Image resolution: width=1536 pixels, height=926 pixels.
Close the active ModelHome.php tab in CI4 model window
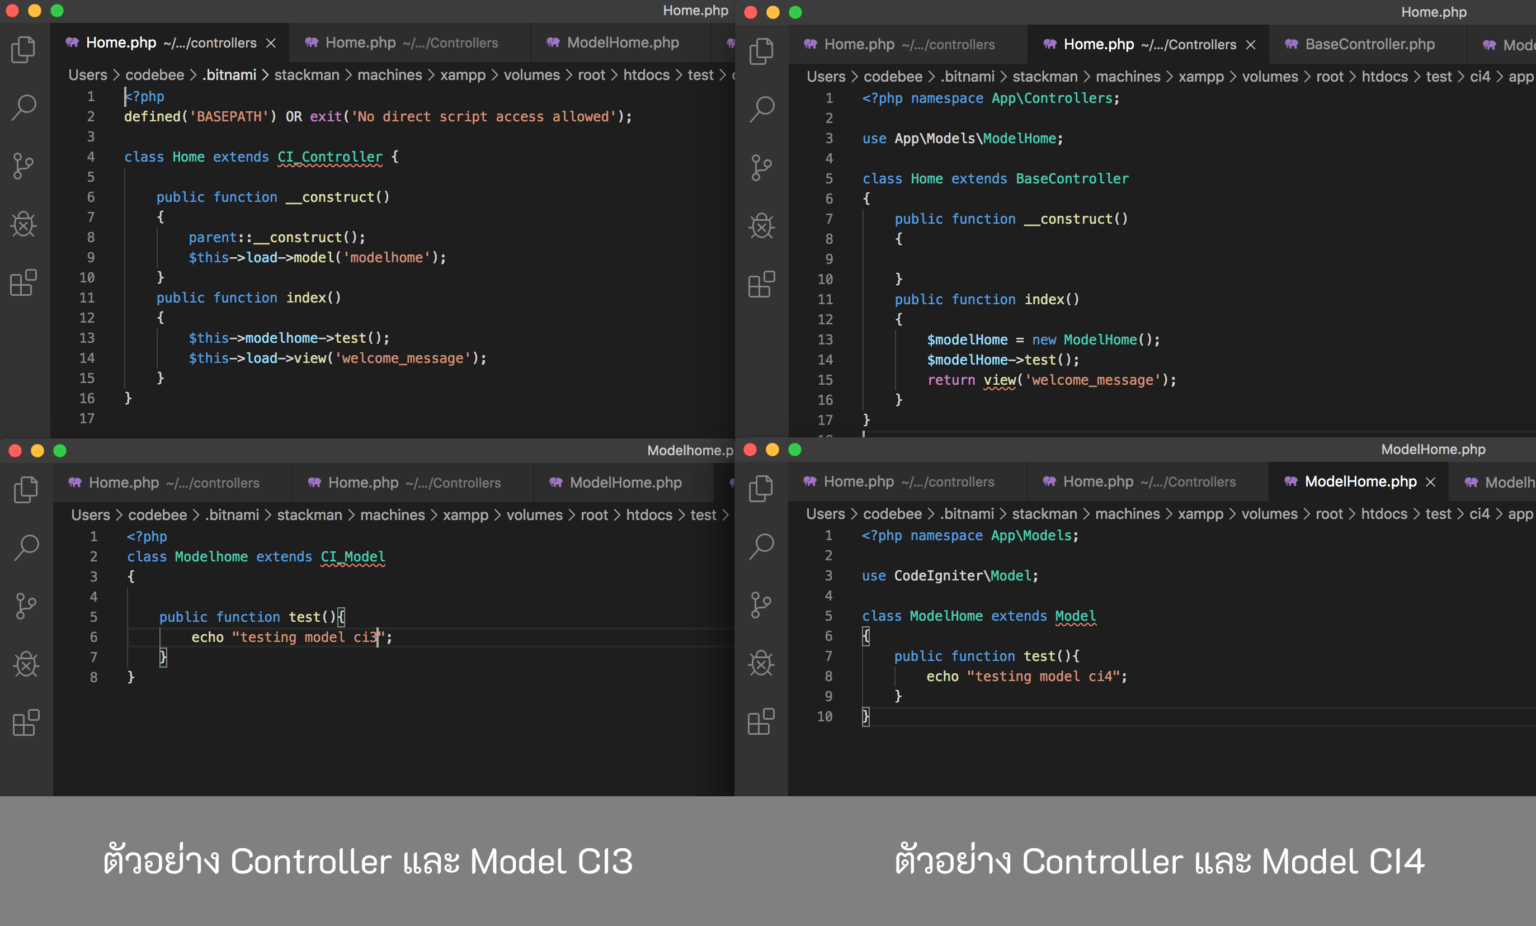[1430, 482]
